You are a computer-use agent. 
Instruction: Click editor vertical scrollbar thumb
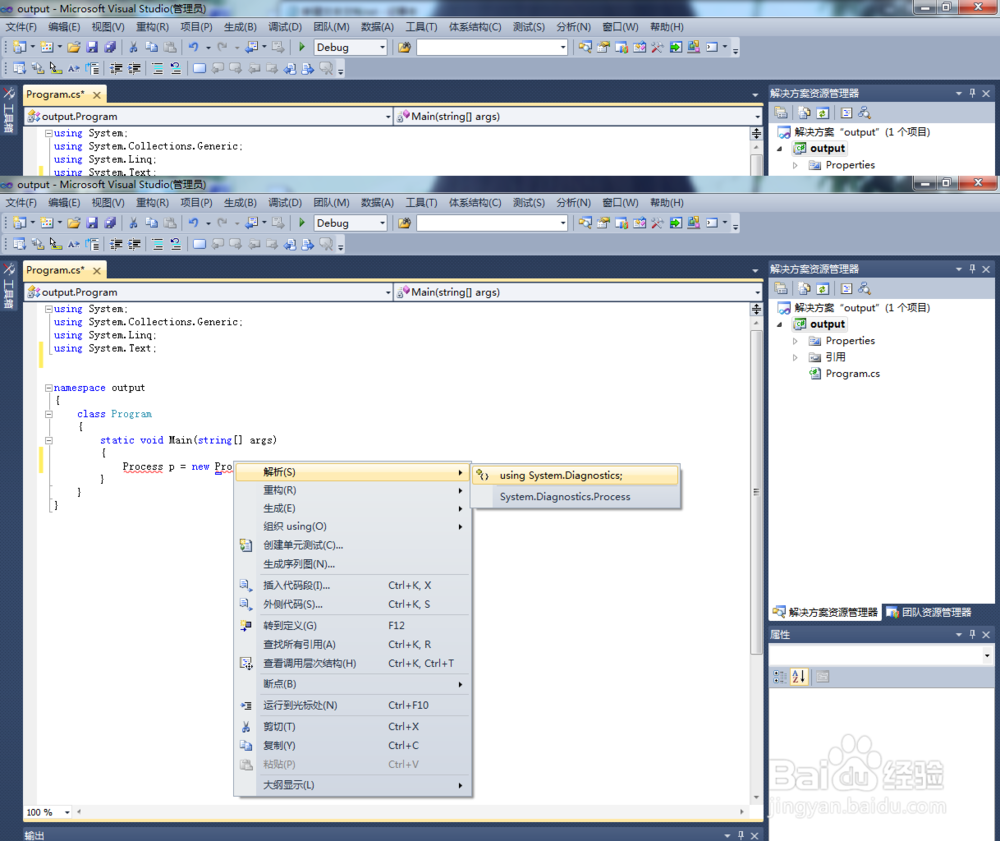[756, 492]
